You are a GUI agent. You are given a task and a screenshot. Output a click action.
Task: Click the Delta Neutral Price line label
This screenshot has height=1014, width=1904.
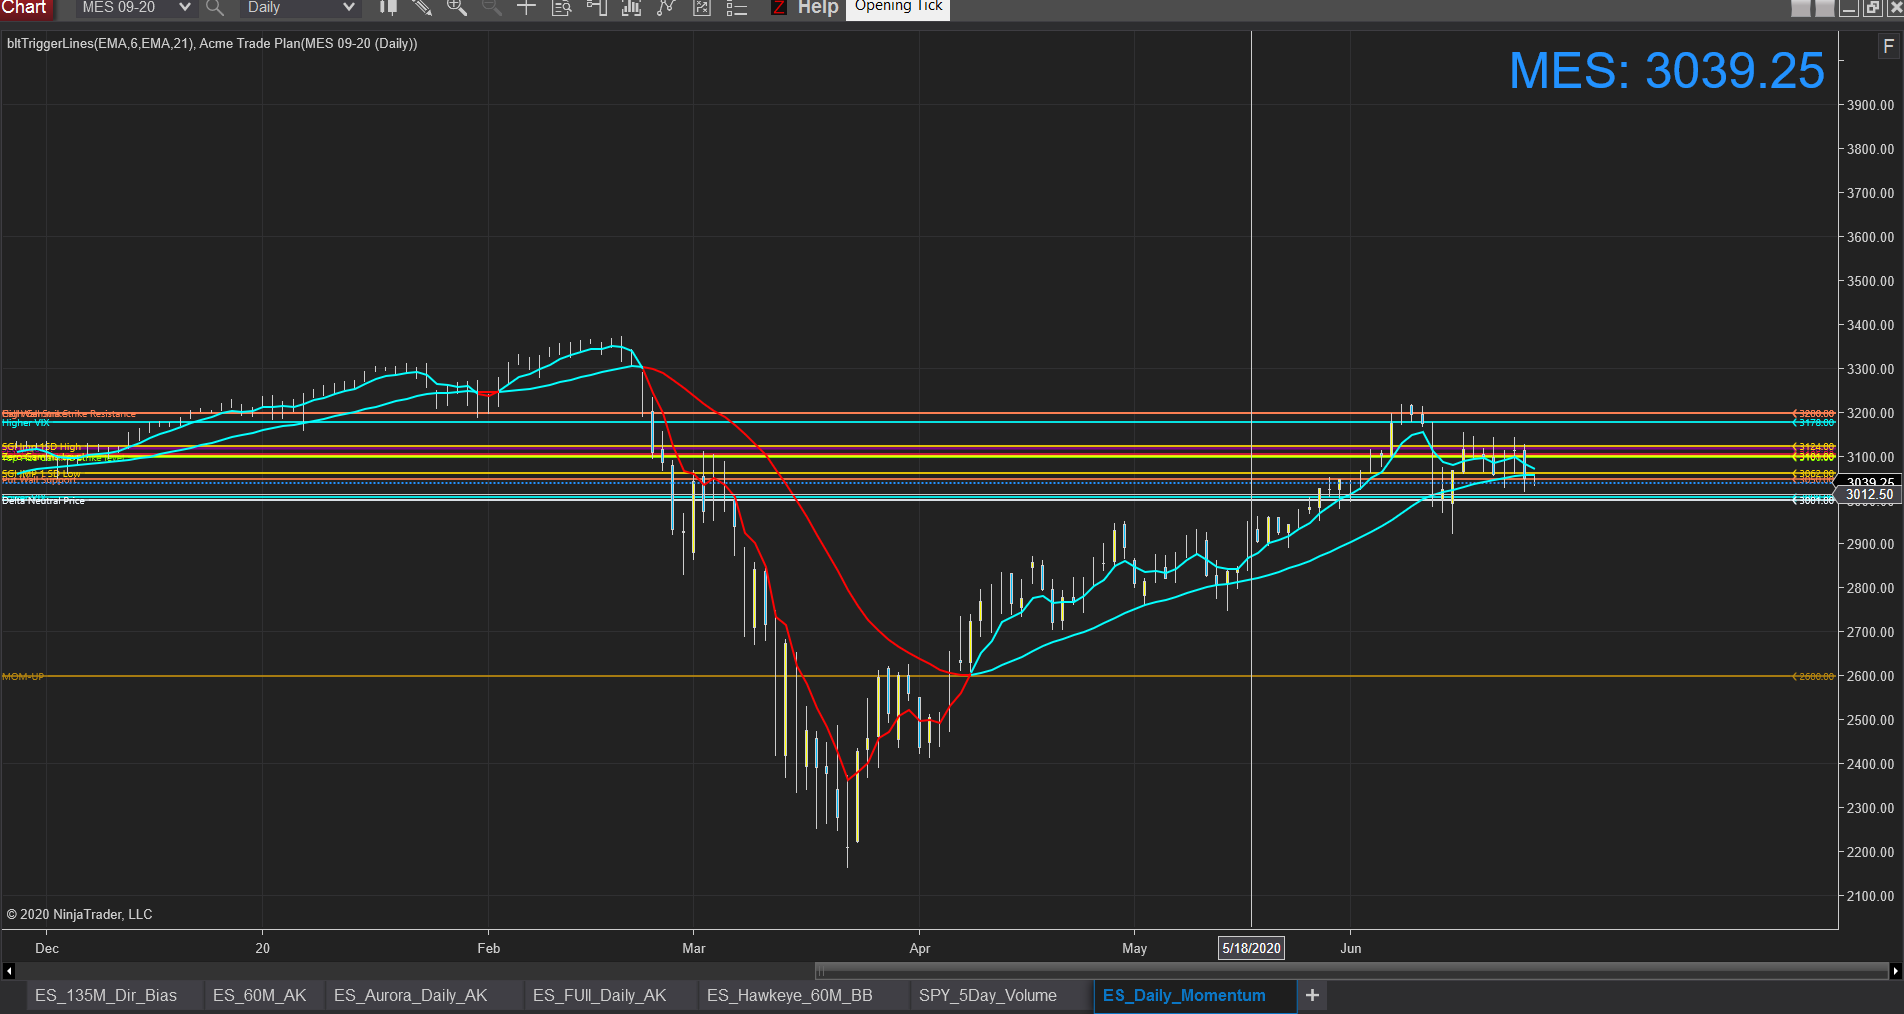tap(44, 500)
